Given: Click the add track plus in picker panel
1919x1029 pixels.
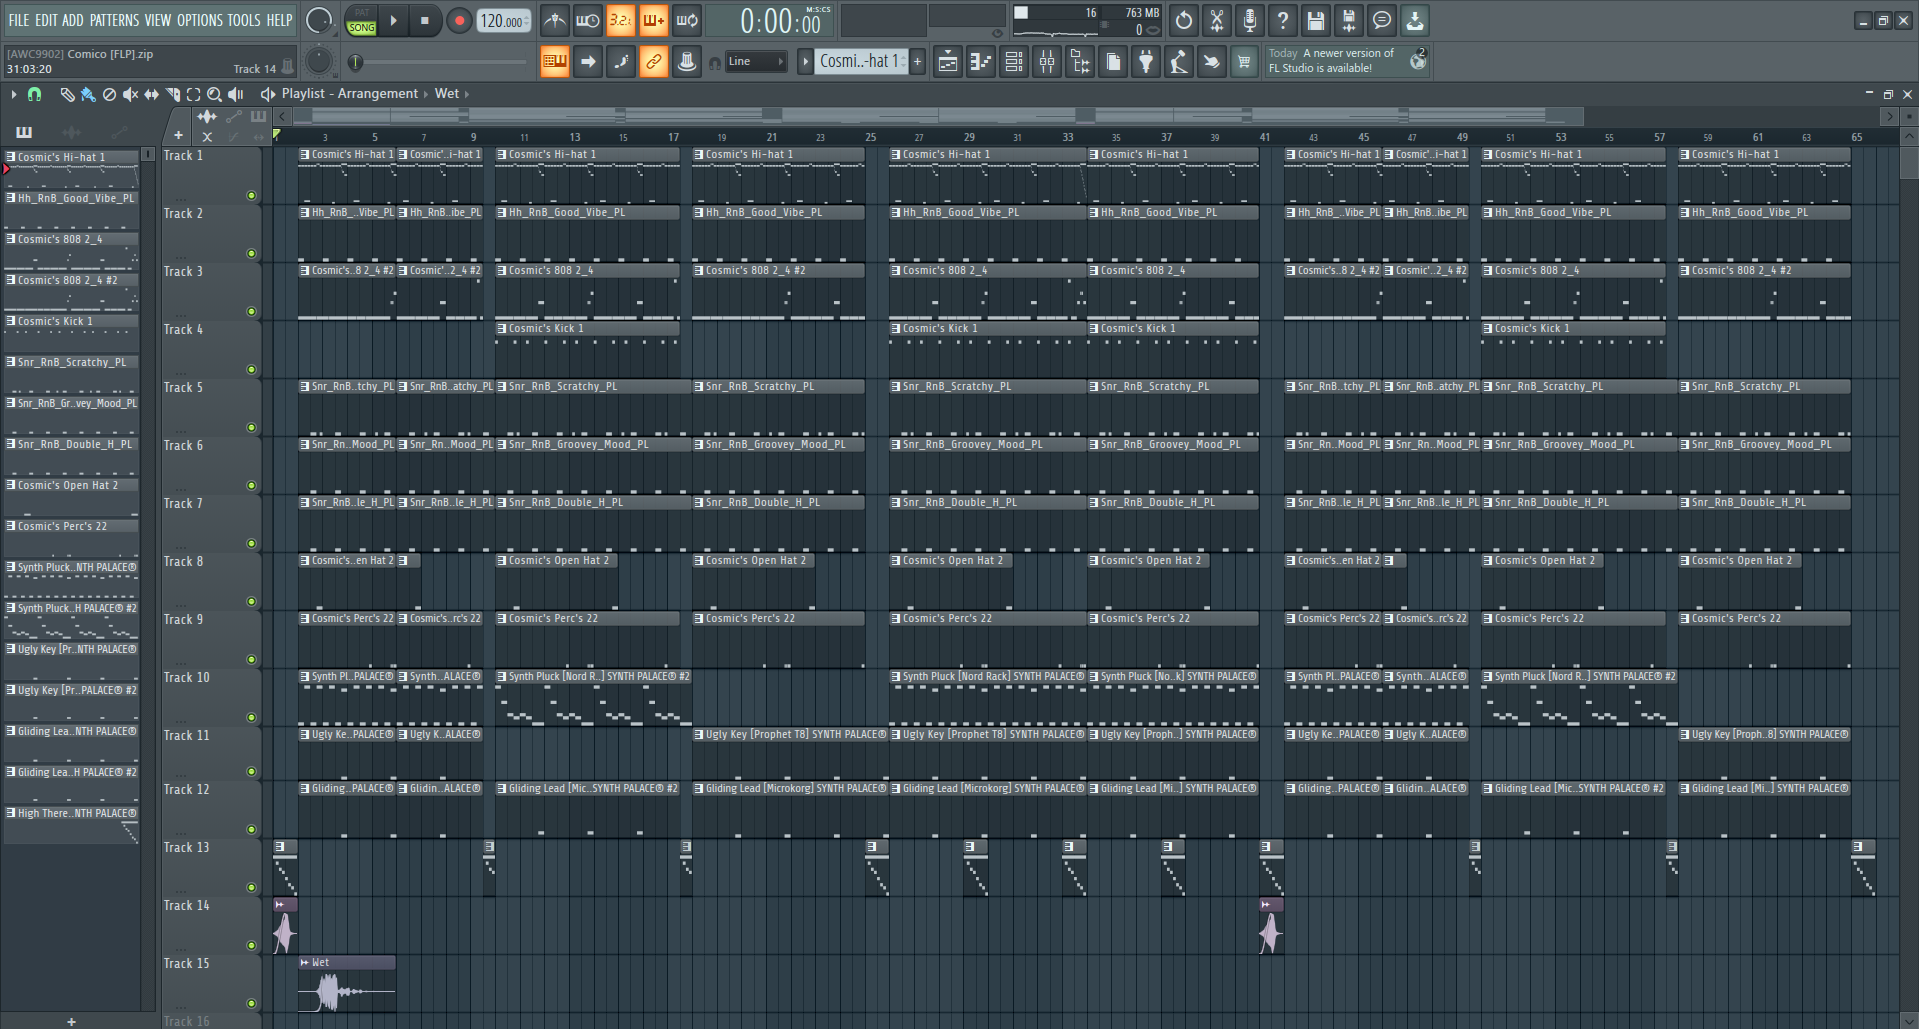Looking at the screenshot, I should (x=71, y=1021).
